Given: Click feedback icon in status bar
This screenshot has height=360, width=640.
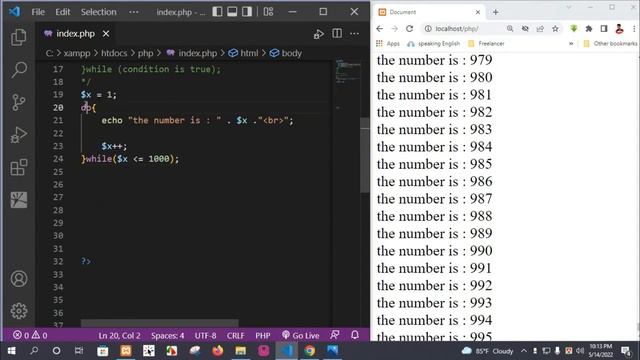Looking at the screenshot, I should [335, 335].
